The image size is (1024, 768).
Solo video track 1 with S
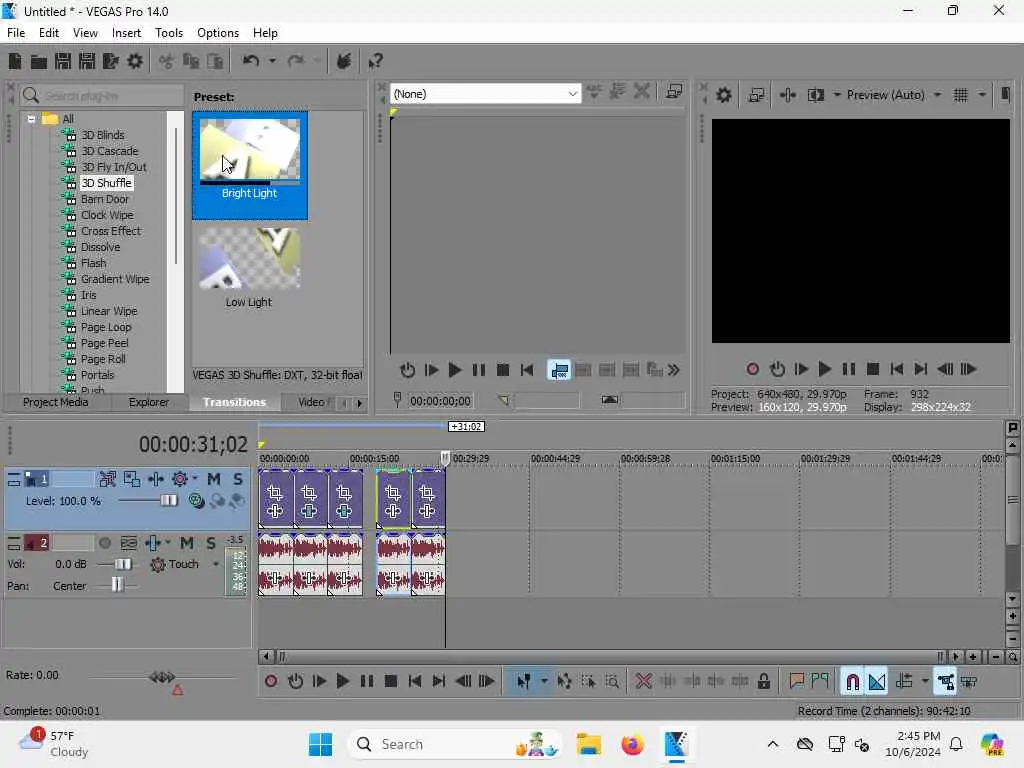[x=238, y=479]
